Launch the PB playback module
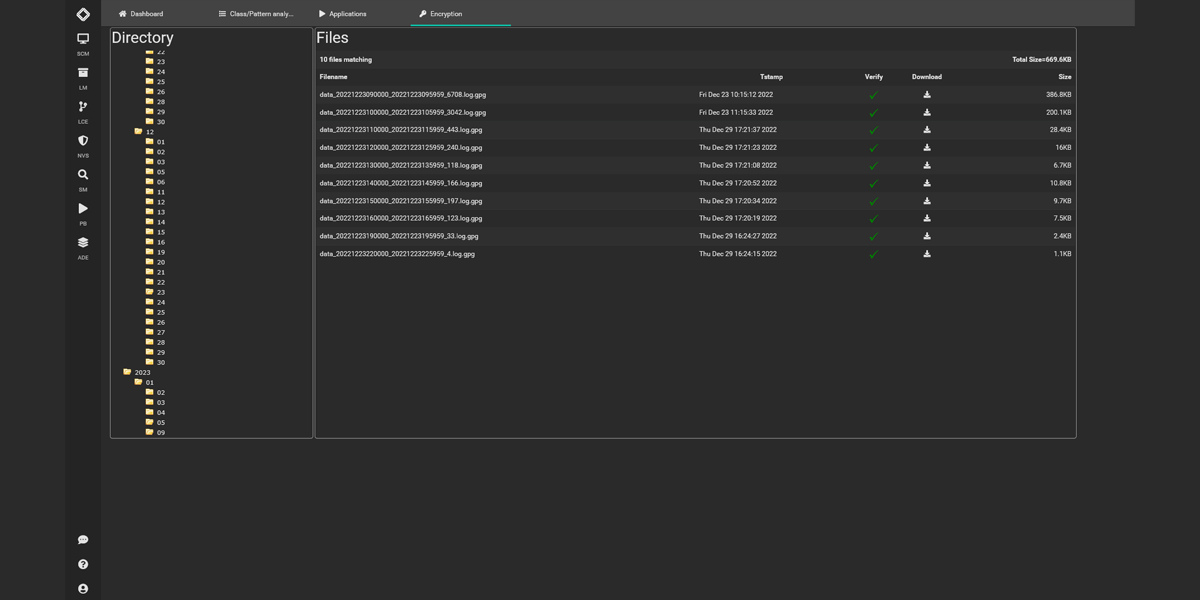1200x600 pixels. (82, 208)
